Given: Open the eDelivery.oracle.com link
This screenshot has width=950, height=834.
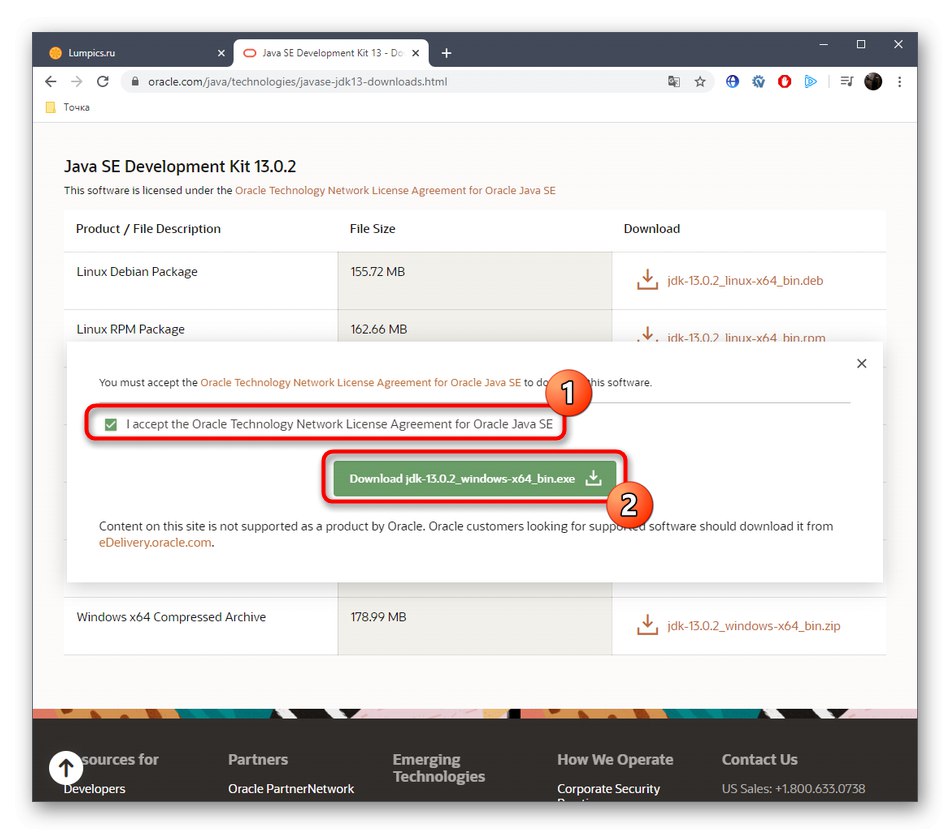Looking at the screenshot, I should [x=155, y=543].
